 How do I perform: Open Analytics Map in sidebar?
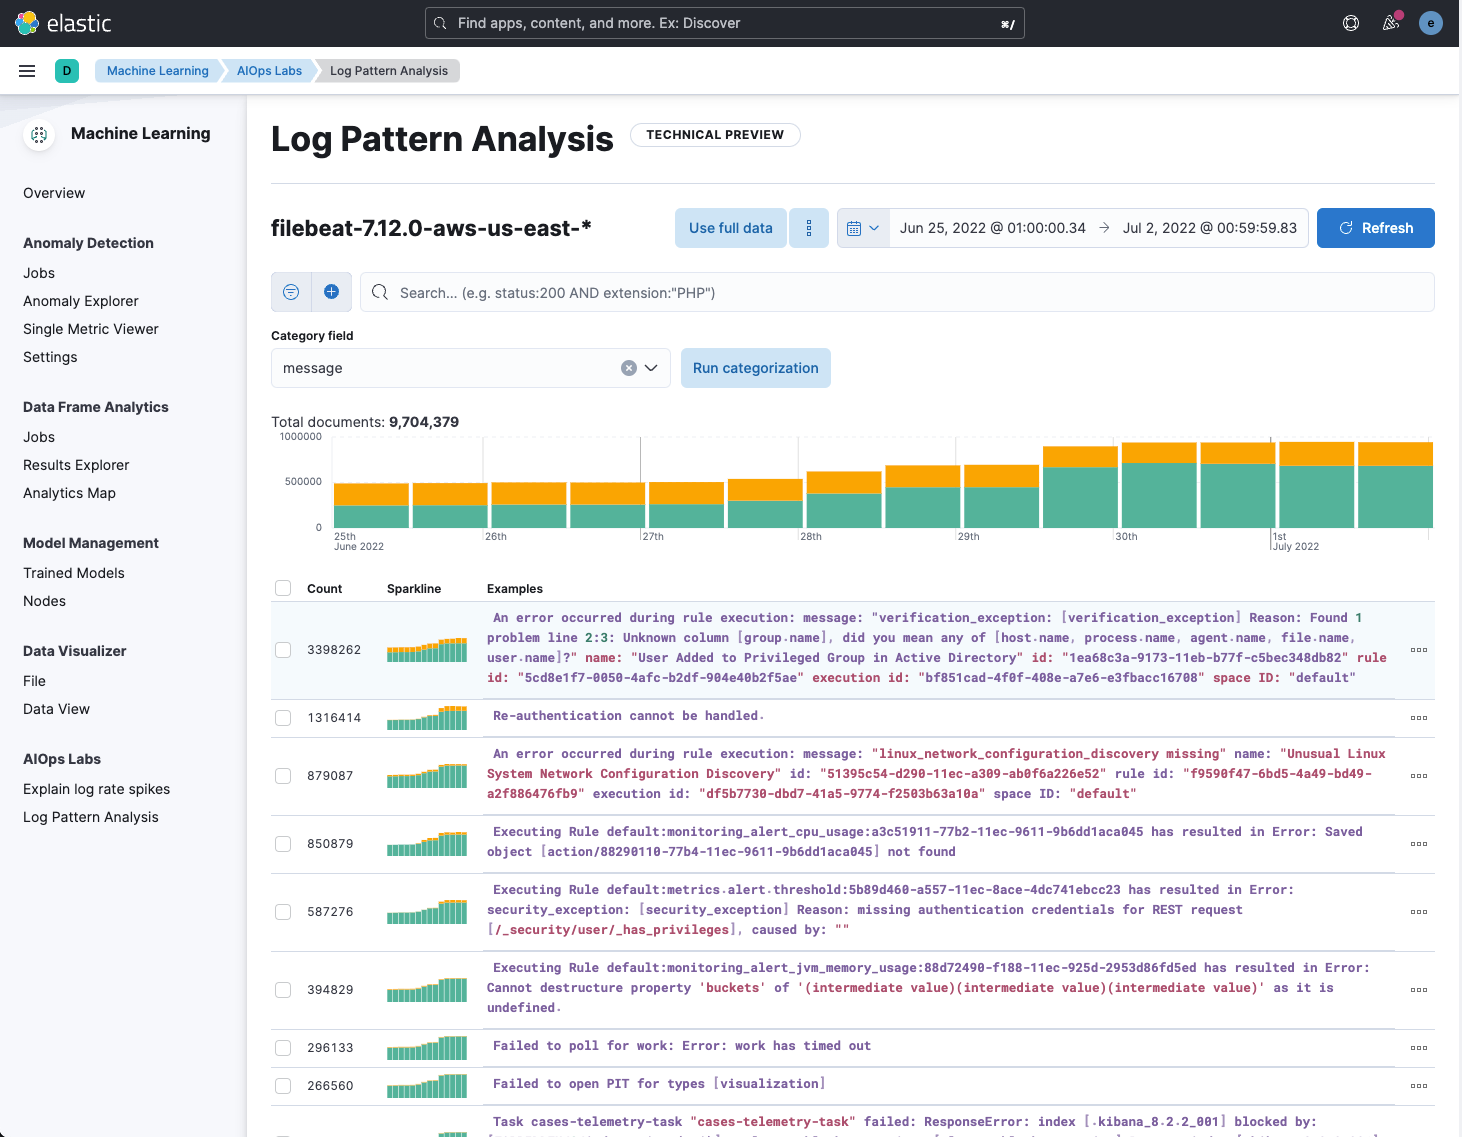pyautogui.click(x=69, y=493)
